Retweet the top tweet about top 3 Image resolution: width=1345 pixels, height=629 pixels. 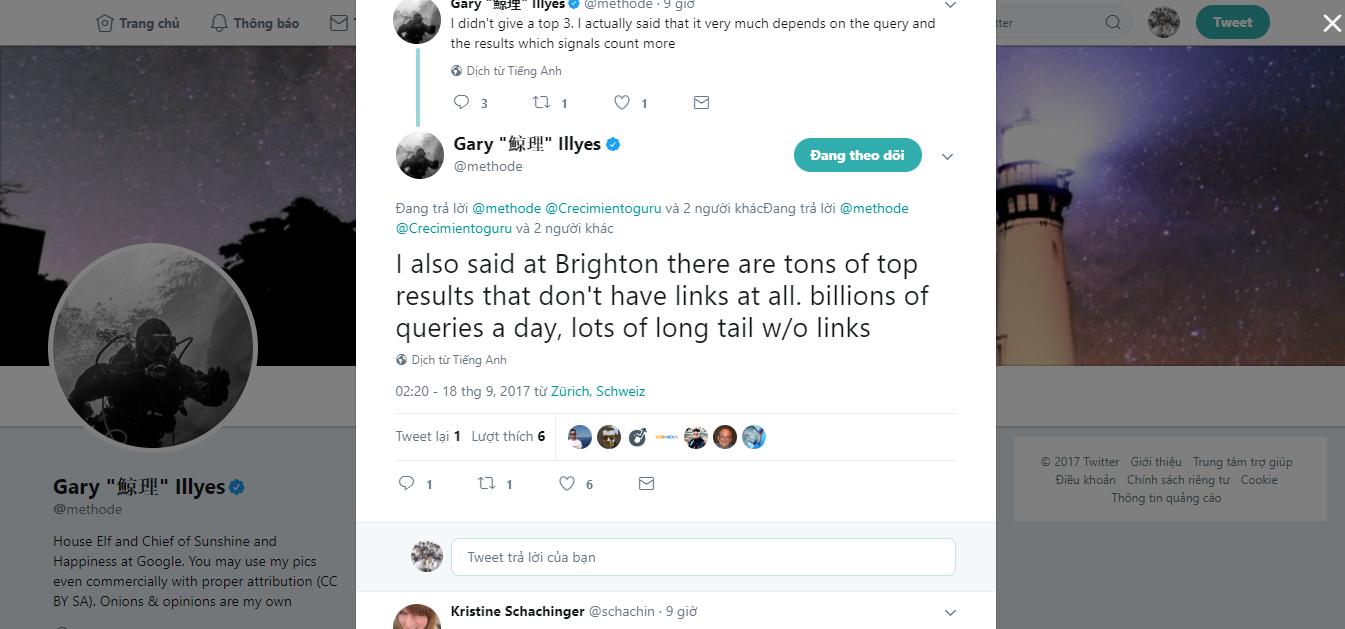tap(541, 102)
